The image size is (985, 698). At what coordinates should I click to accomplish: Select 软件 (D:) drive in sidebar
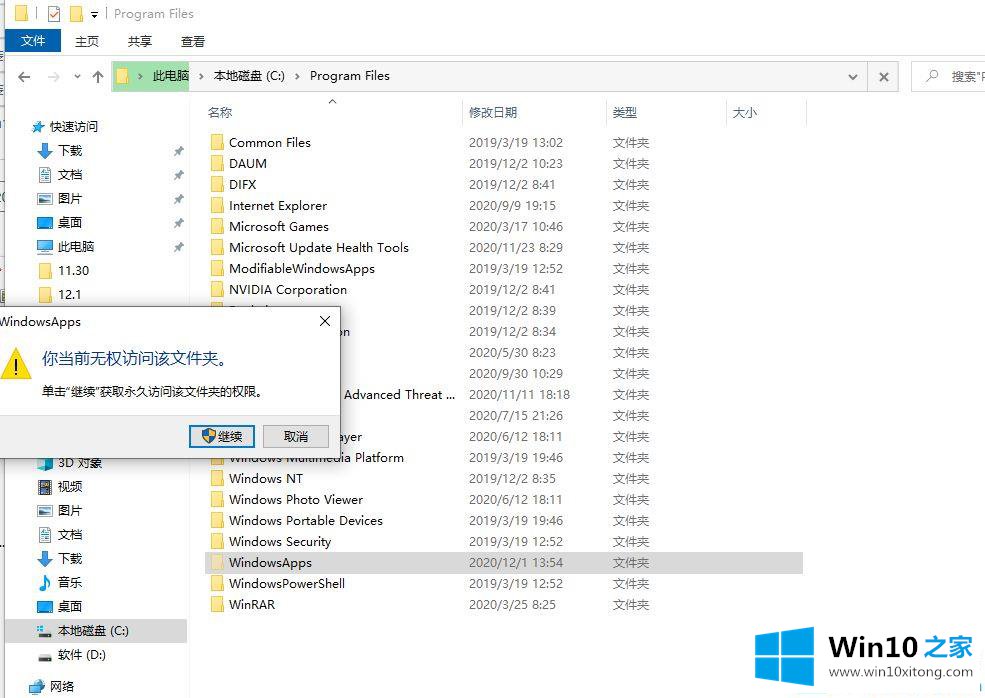tap(82, 655)
